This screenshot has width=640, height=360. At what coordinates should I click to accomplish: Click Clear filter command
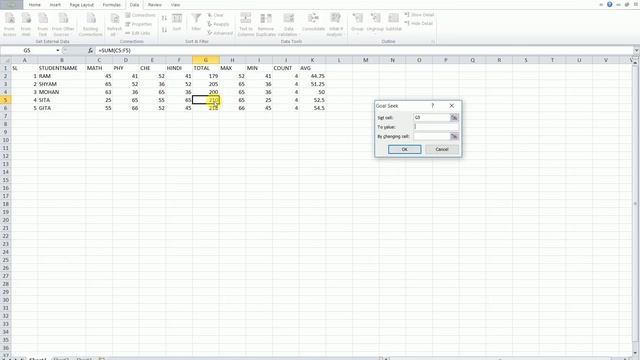[x=216, y=15]
